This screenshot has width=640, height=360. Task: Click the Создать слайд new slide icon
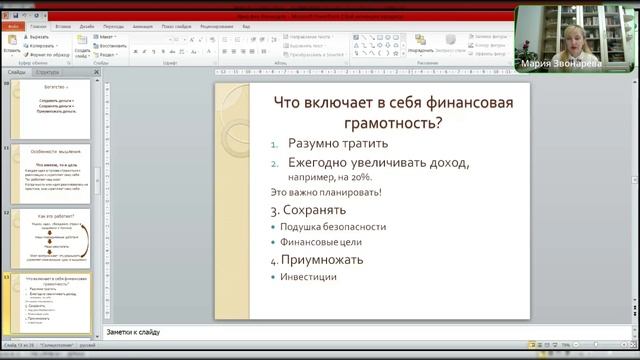pyautogui.click(x=82, y=40)
